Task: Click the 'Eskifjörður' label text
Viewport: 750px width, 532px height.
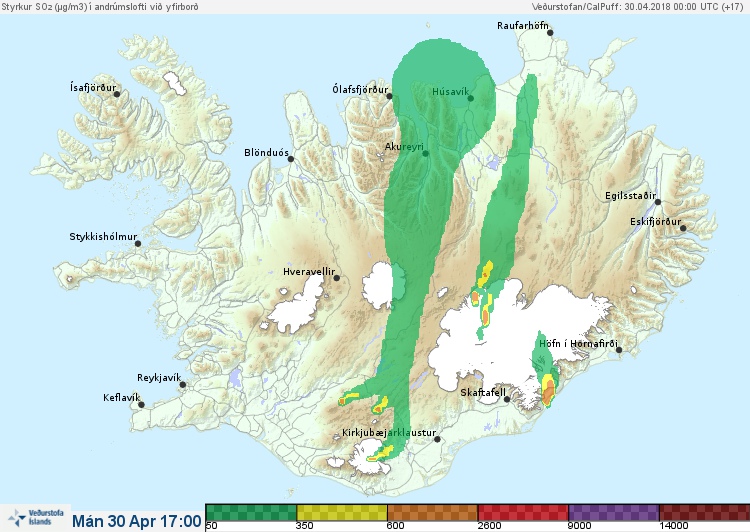Action: click(x=655, y=222)
